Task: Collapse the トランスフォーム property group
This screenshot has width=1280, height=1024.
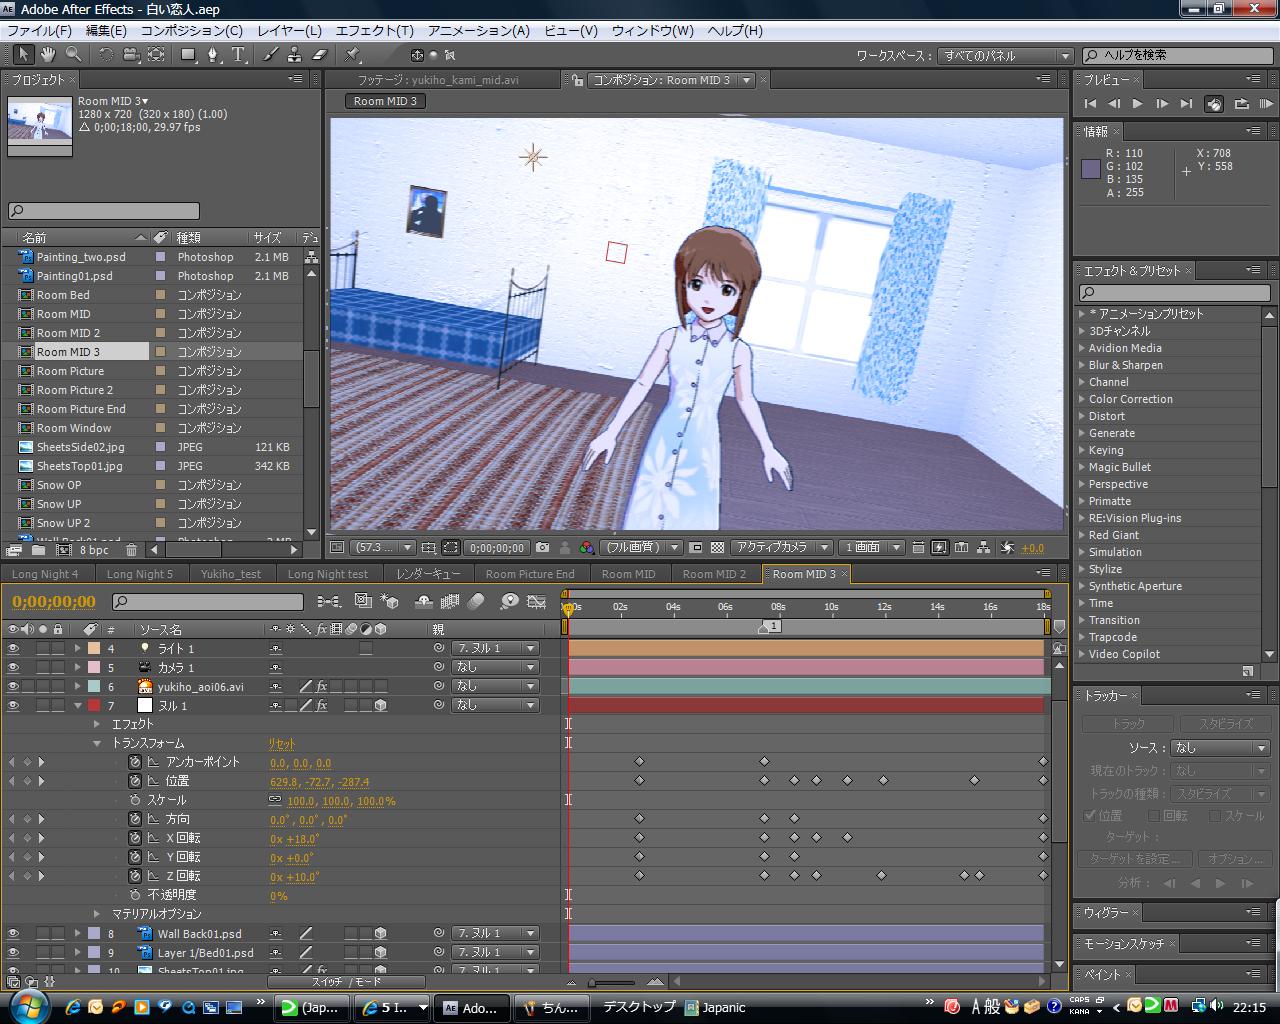Action: click(97, 743)
